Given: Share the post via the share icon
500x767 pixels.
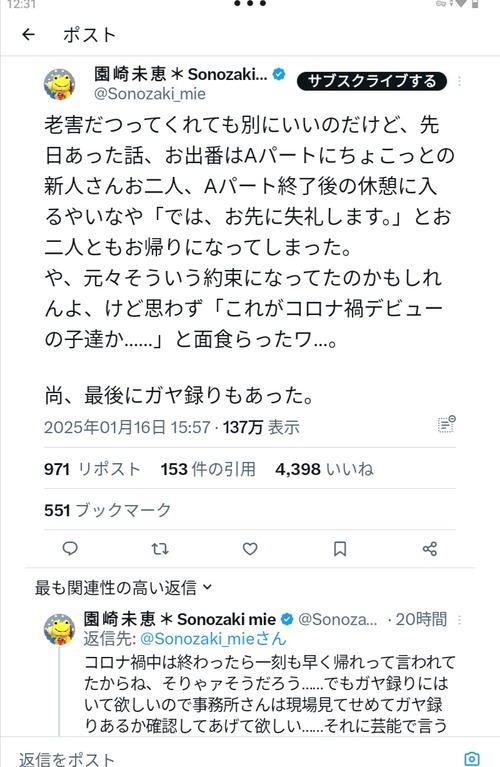Looking at the screenshot, I should coord(430,549).
